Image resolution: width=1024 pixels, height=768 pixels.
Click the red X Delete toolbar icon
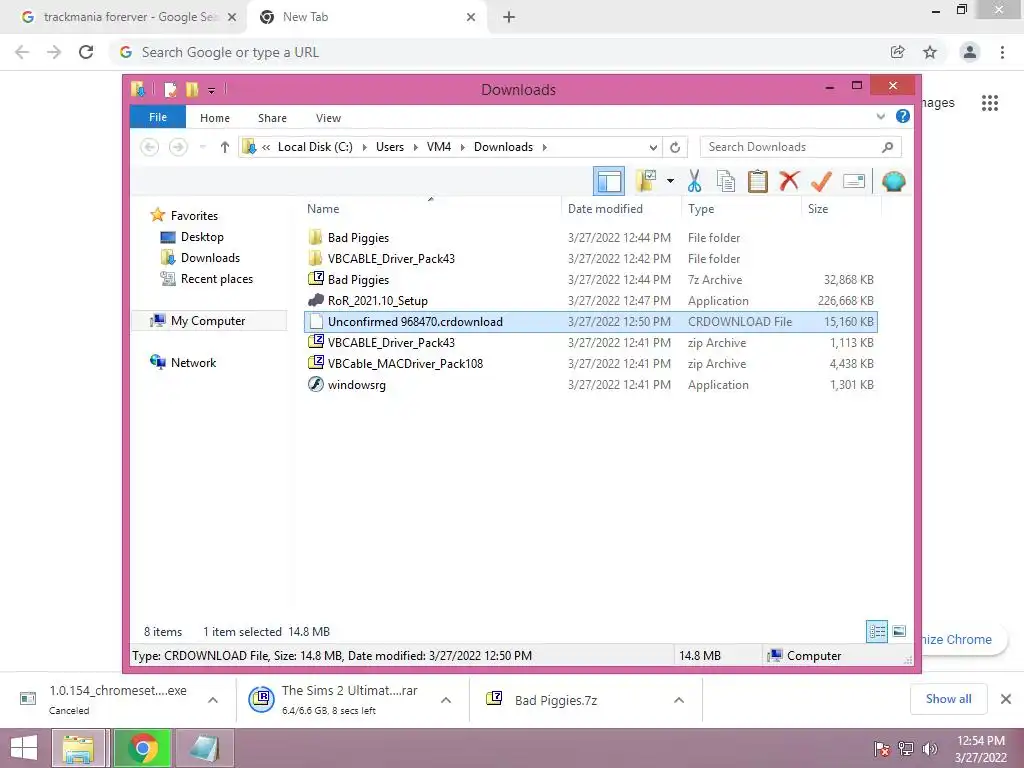[789, 181]
